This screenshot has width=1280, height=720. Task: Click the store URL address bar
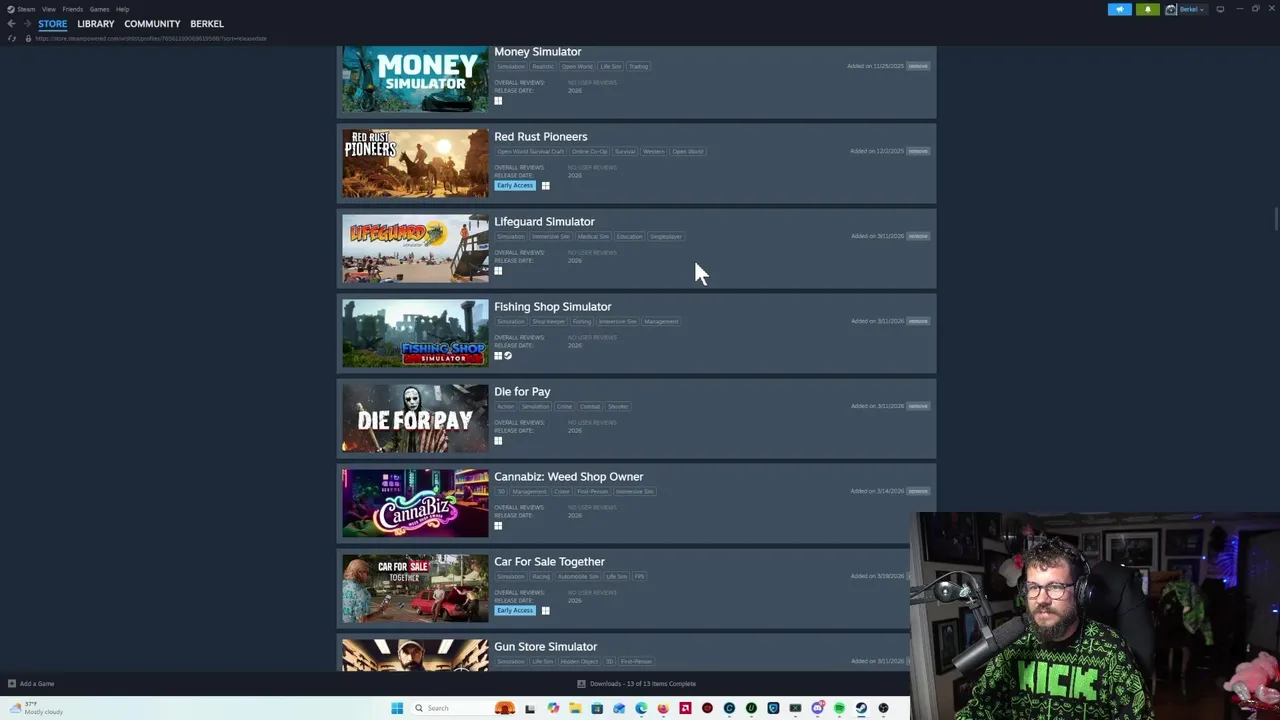point(150,38)
